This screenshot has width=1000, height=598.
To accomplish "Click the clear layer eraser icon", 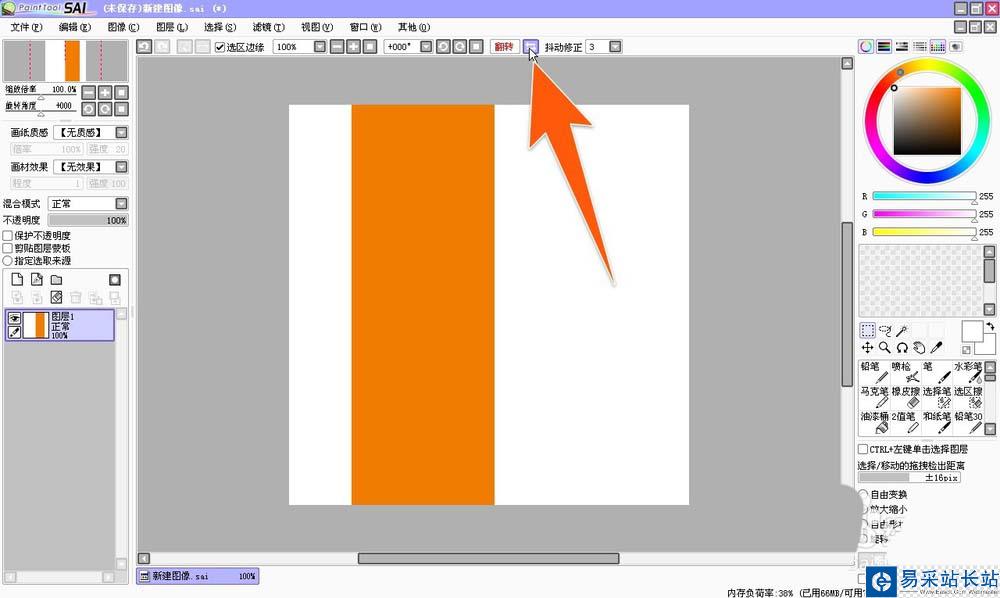I will tap(57, 297).
